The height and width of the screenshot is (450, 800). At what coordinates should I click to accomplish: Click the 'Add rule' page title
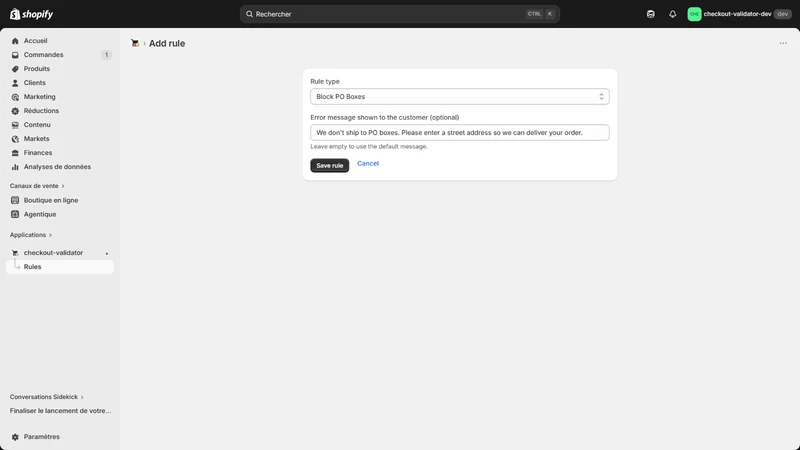coord(167,43)
